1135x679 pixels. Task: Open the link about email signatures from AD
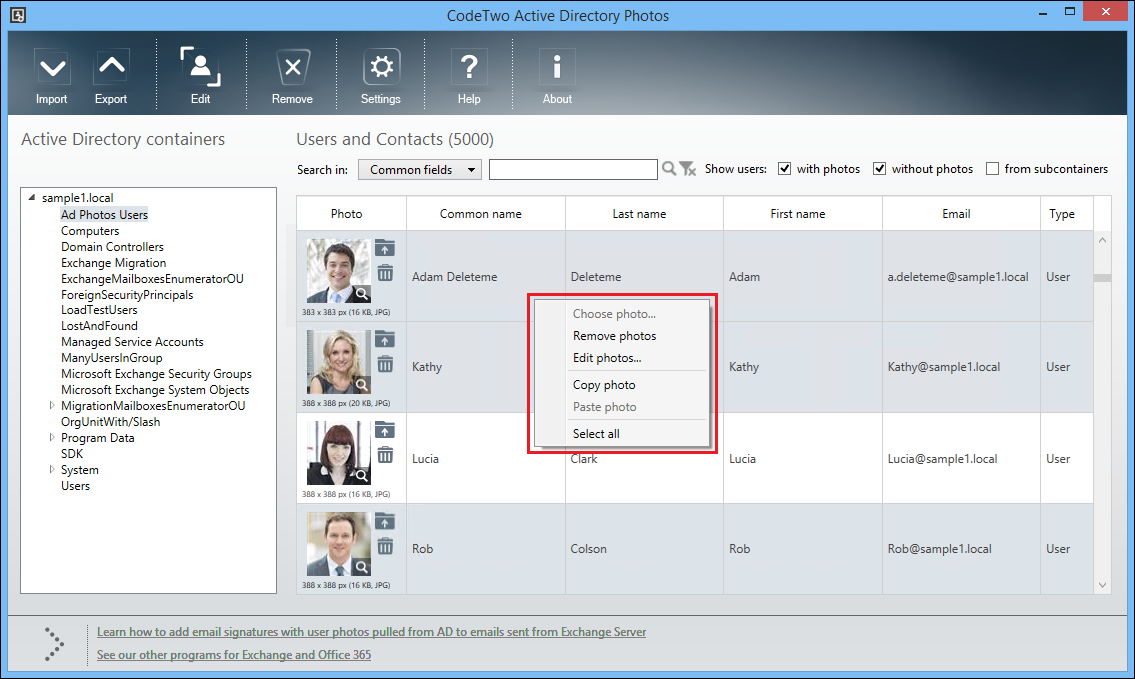coord(371,632)
